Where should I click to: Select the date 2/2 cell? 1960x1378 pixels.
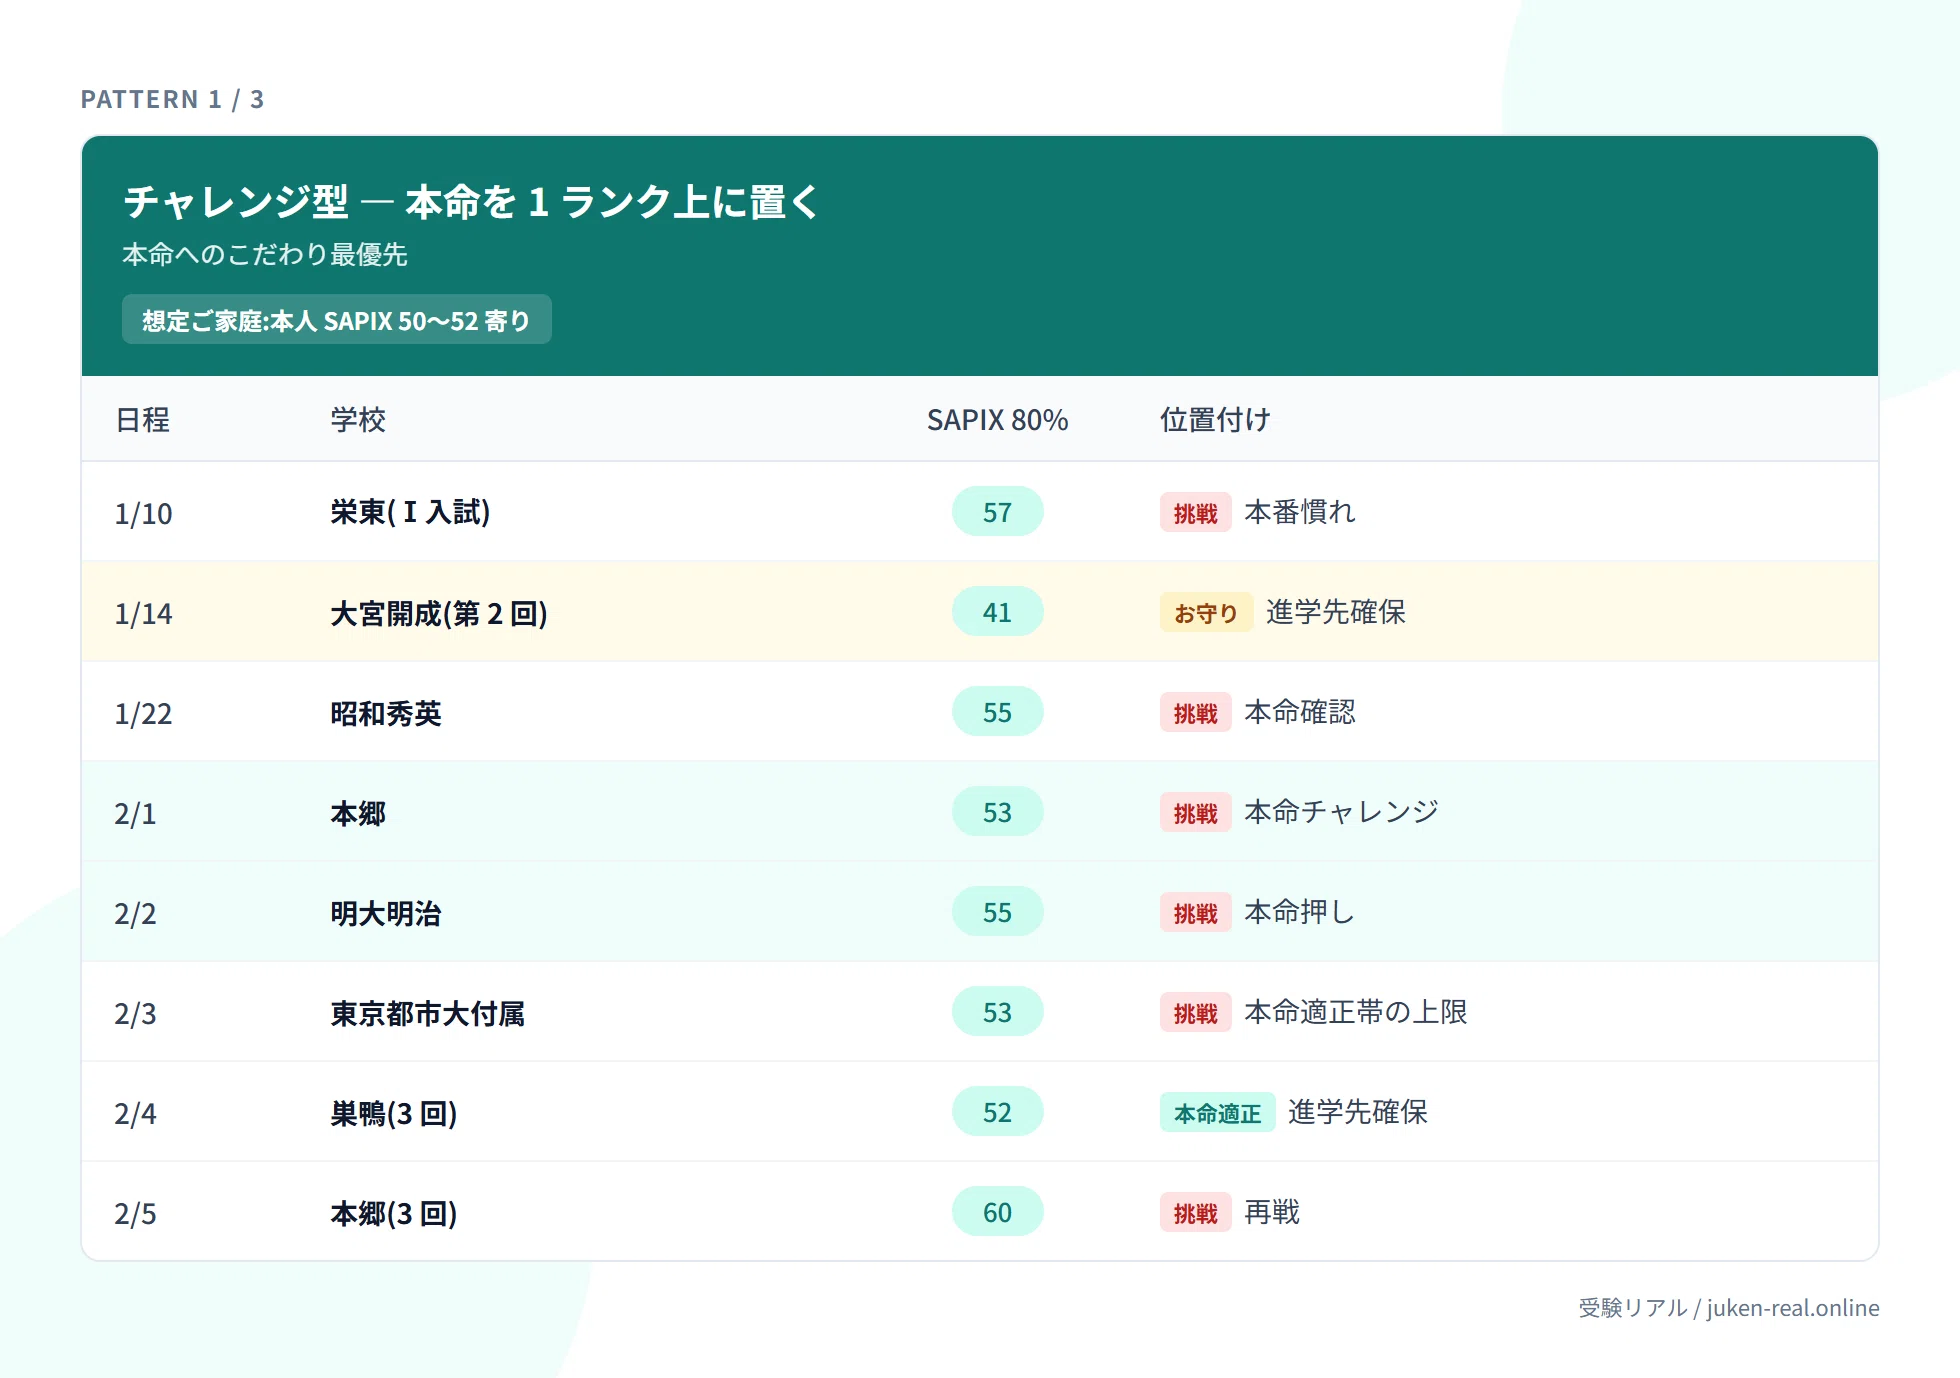click(x=135, y=913)
